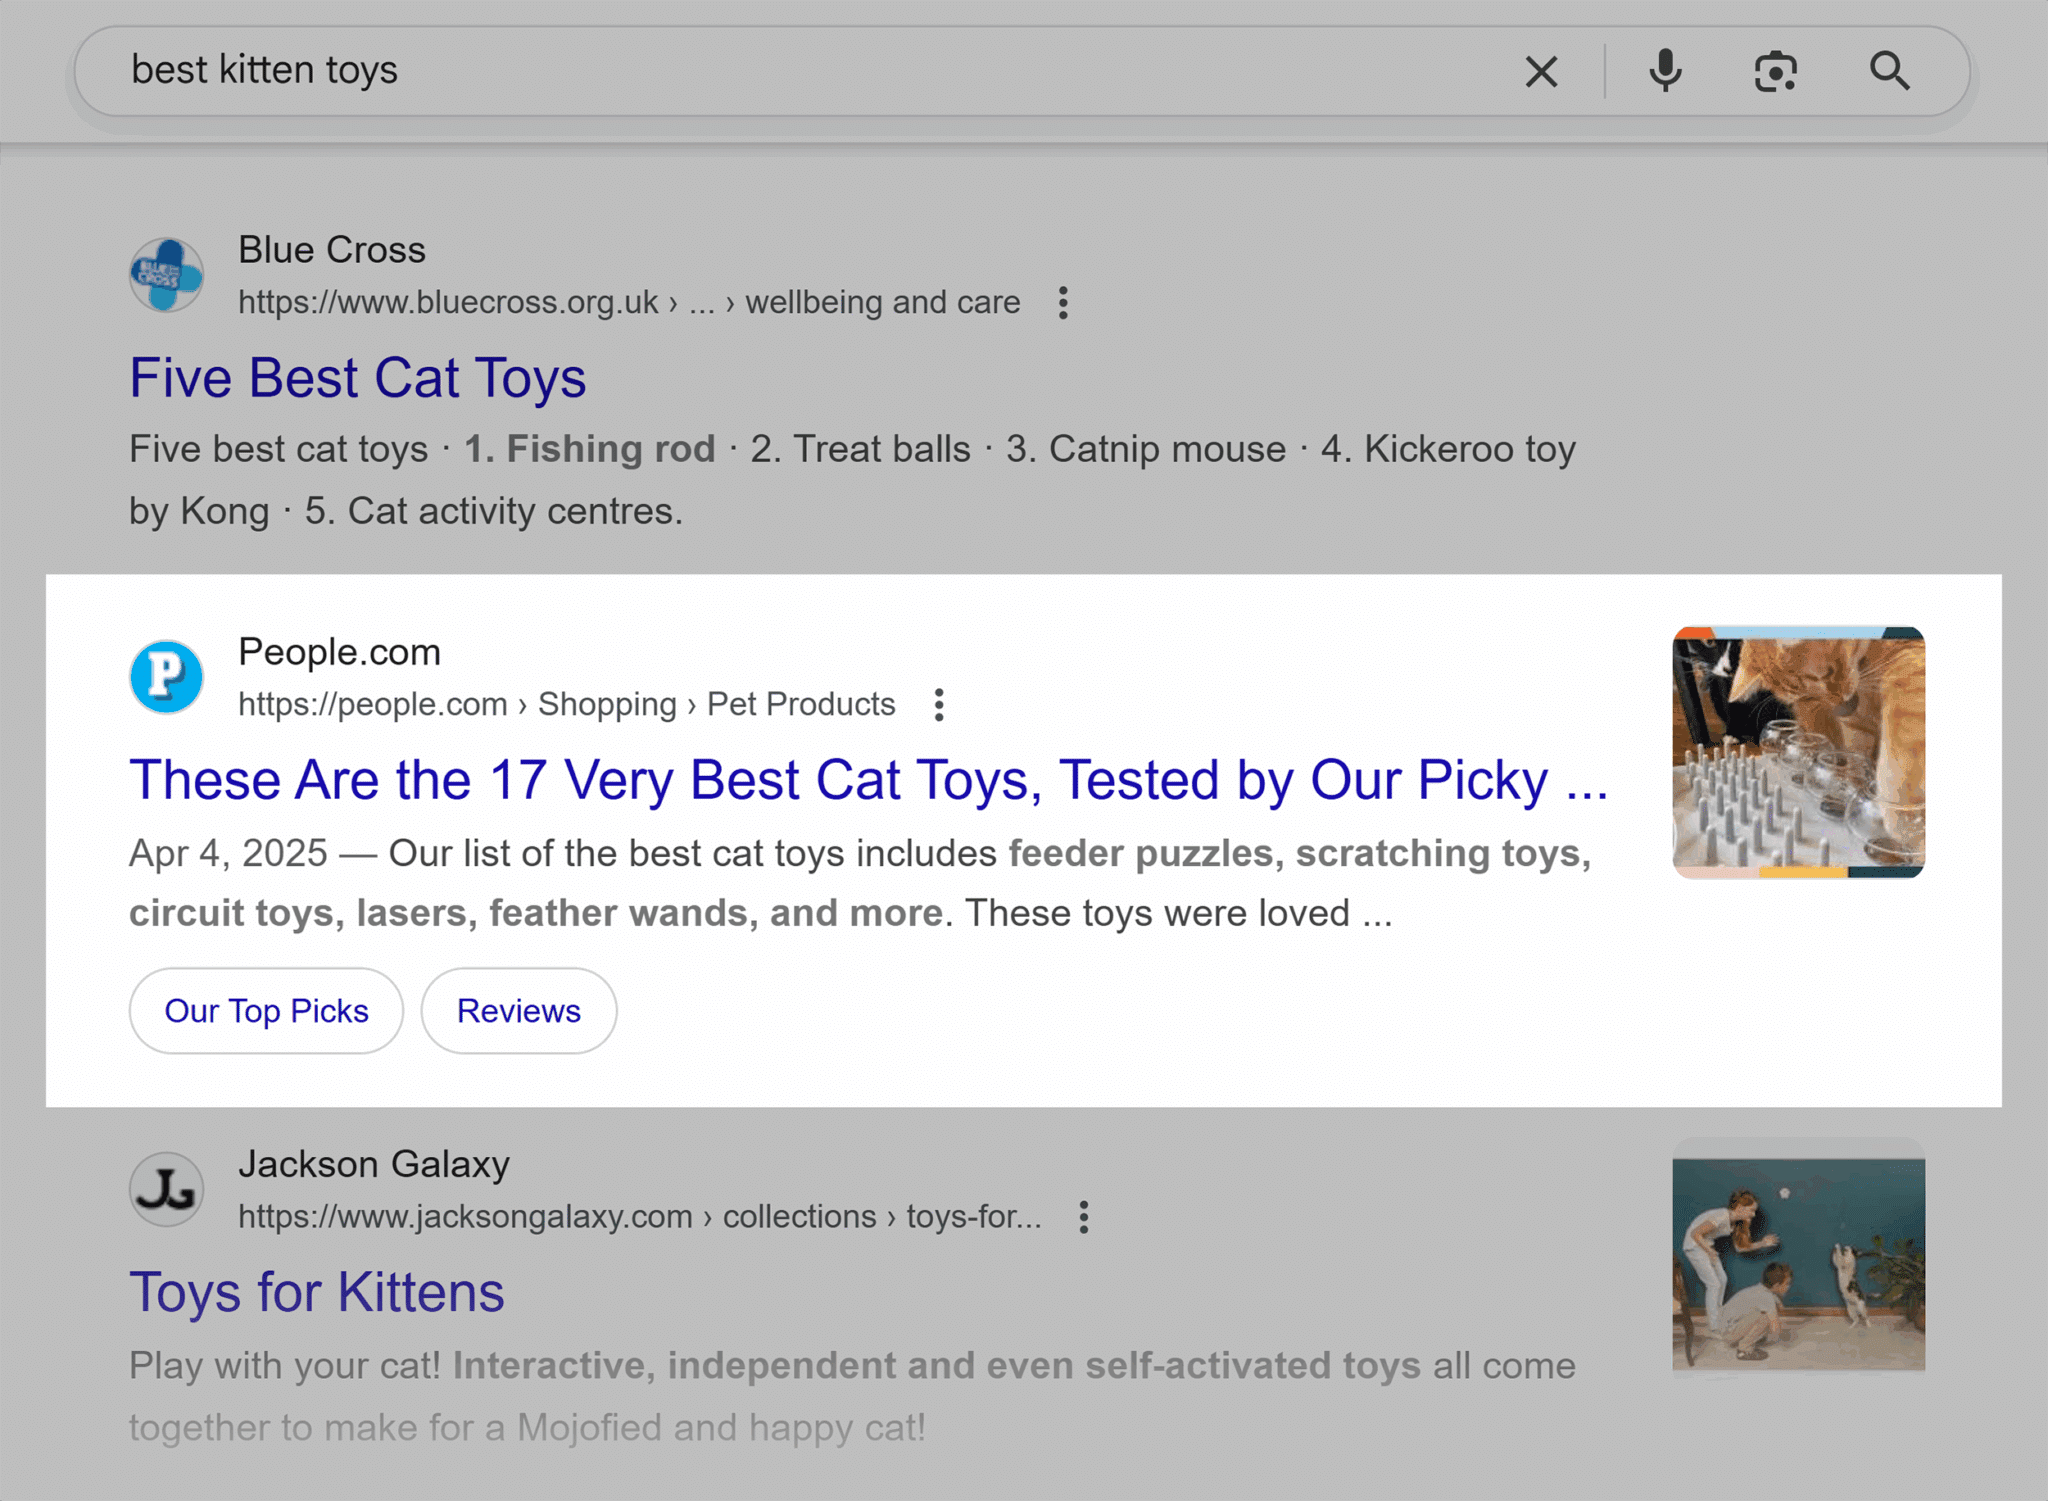The width and height of the screenshot is (2048, 1501).
Task: Click the Blue Cross site favicon
Action: (167, 275)
